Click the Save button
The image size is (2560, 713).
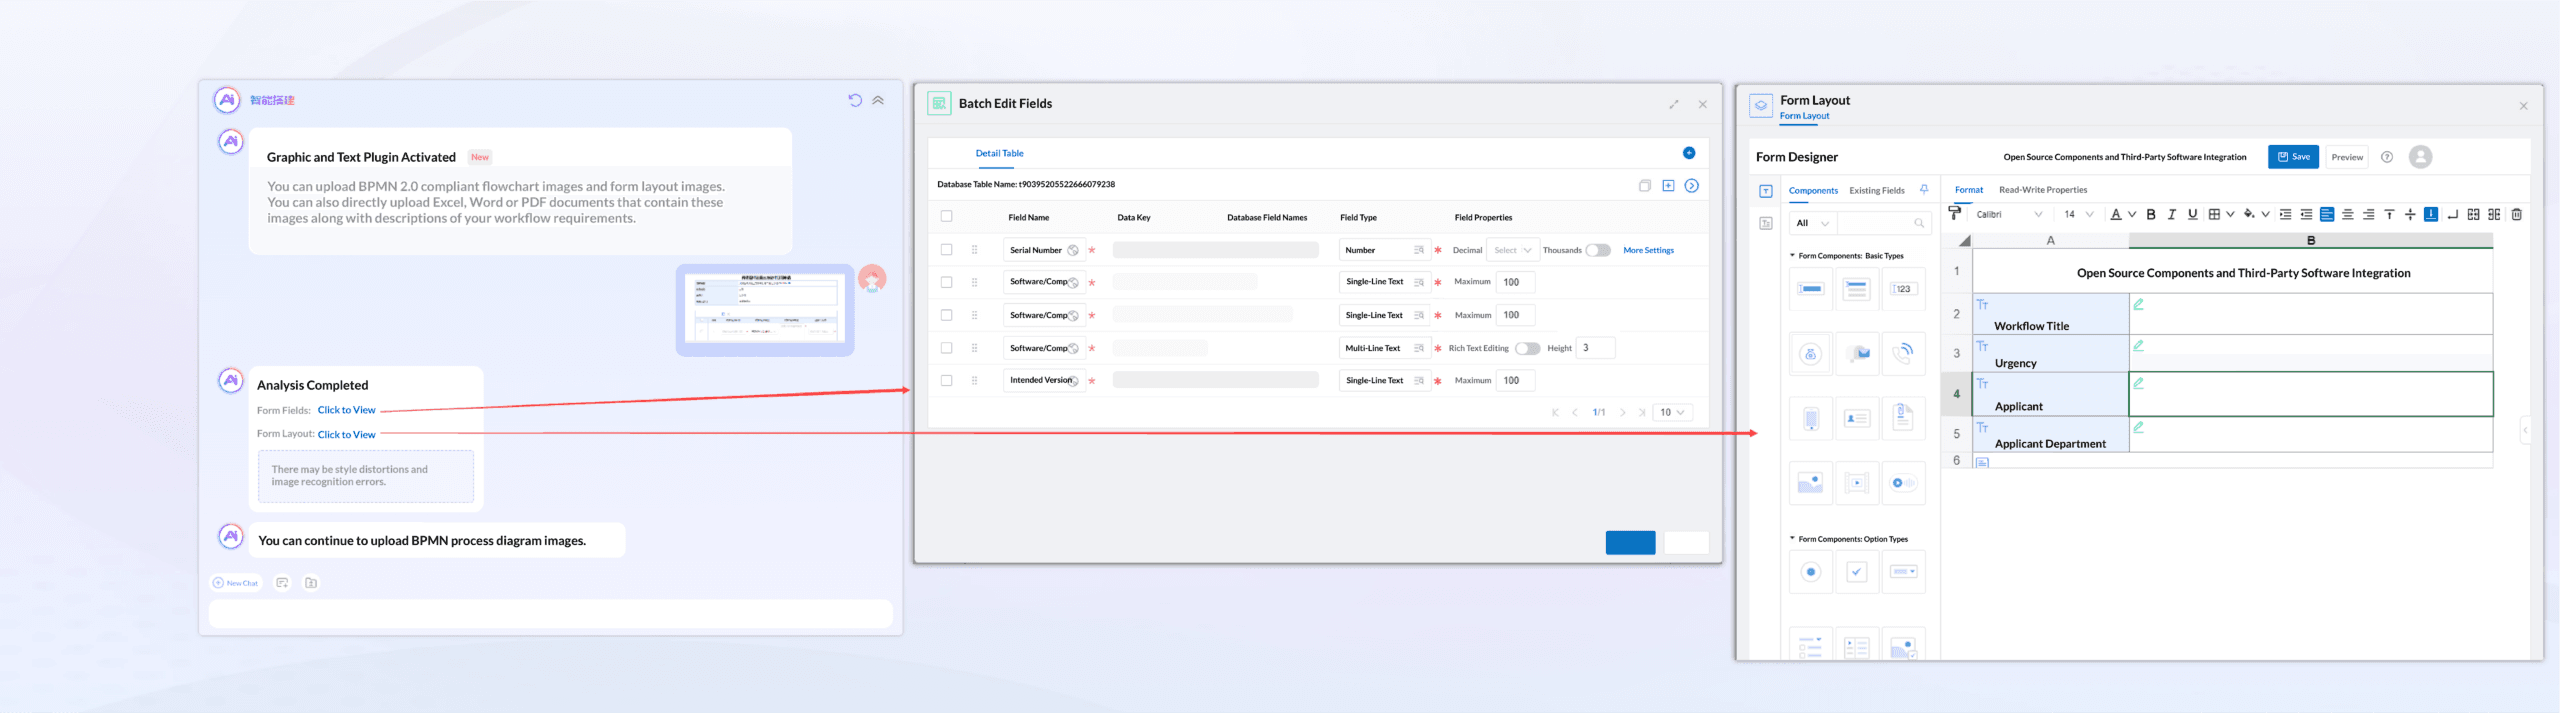tap(2293, 157)
